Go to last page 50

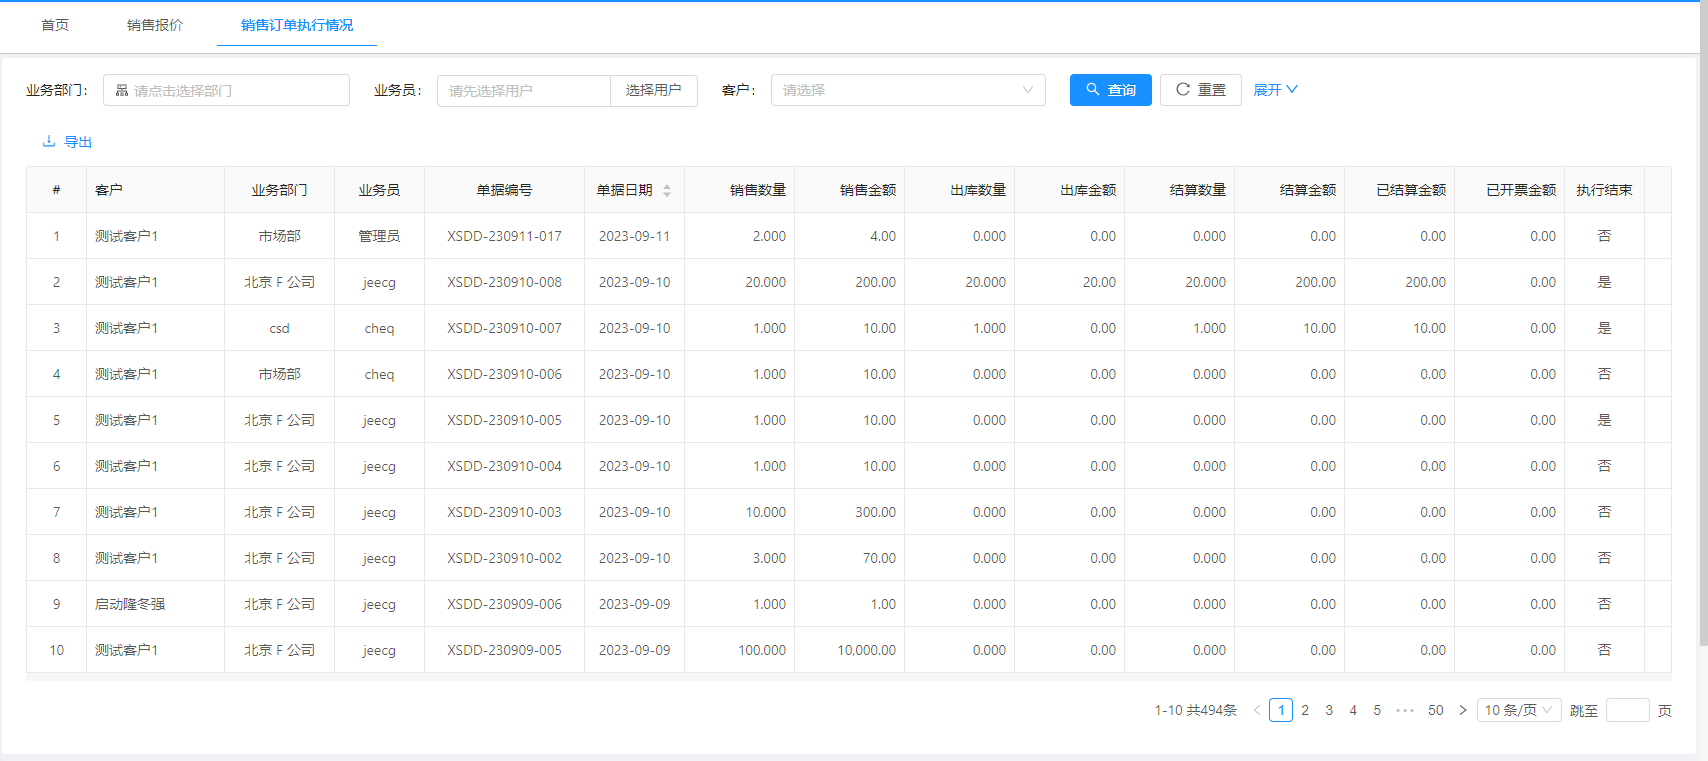[1436, 710]
